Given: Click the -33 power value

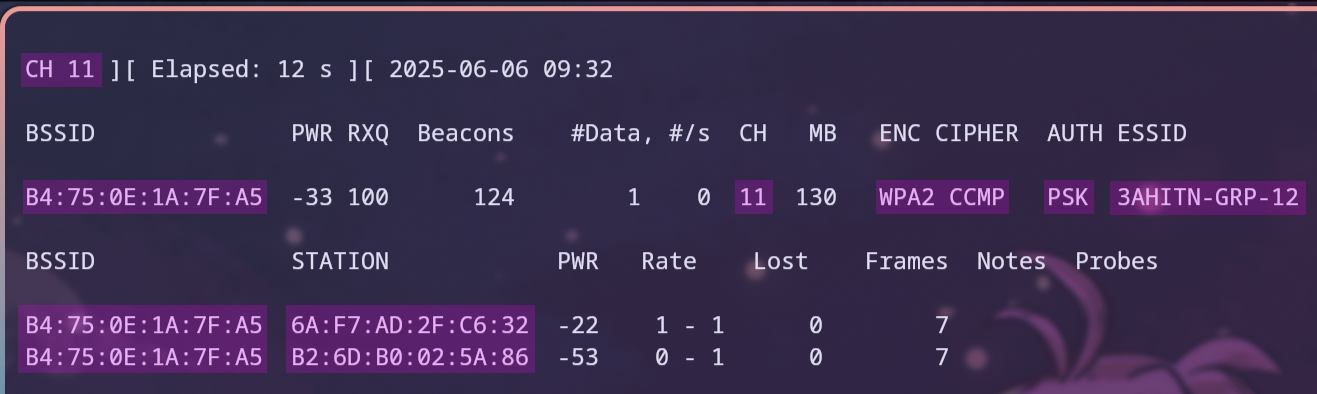Looking at the screenshot, I should pos(312,198).
